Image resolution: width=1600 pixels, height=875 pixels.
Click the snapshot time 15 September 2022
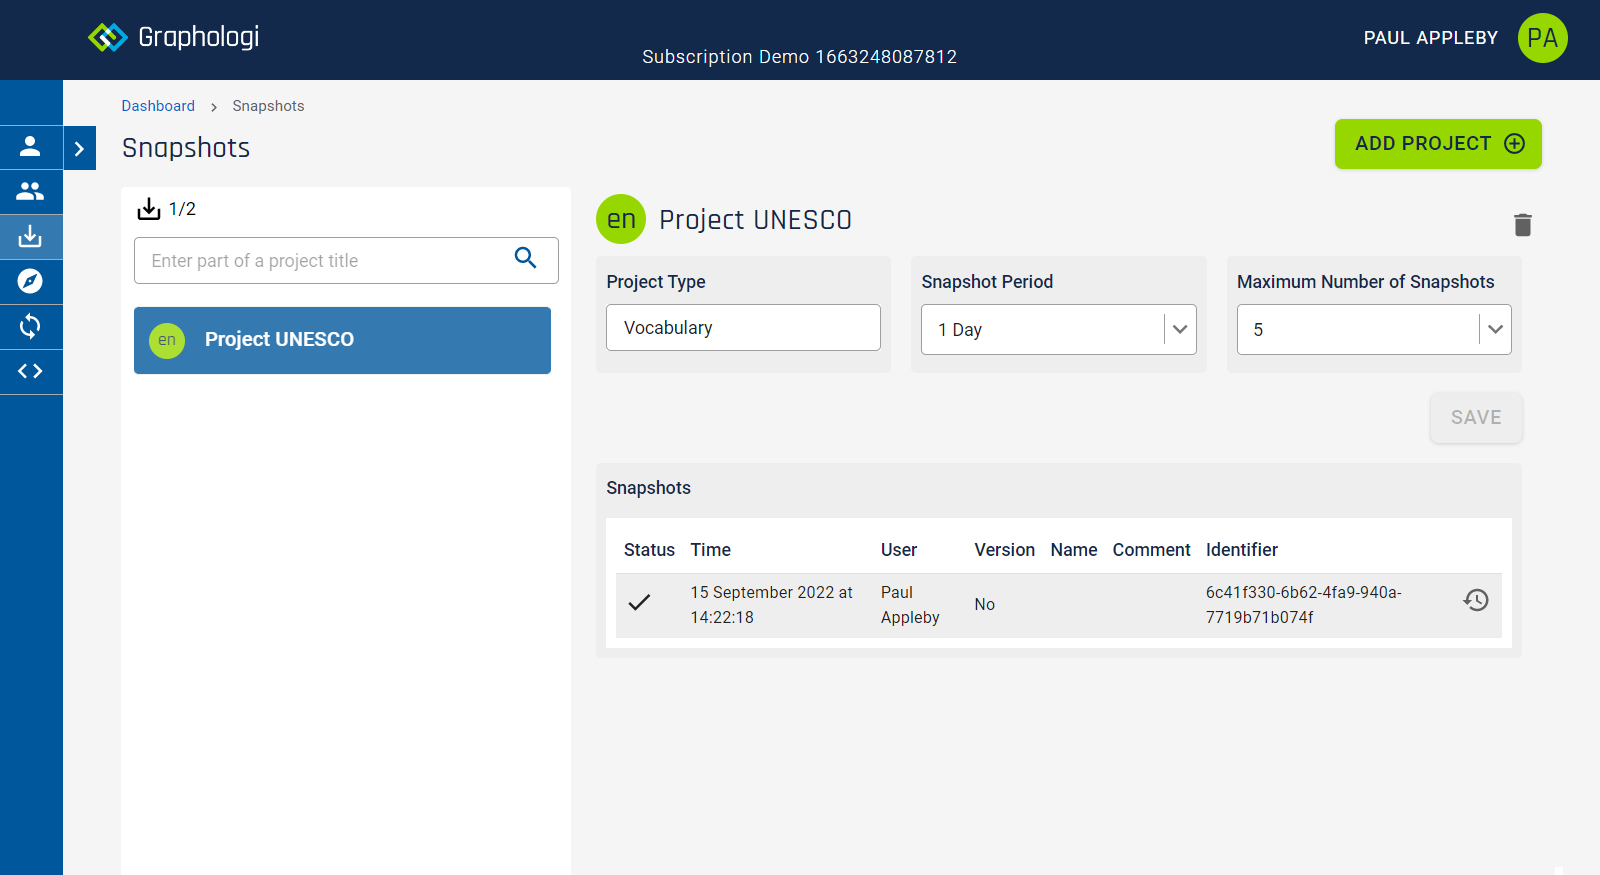772,605
